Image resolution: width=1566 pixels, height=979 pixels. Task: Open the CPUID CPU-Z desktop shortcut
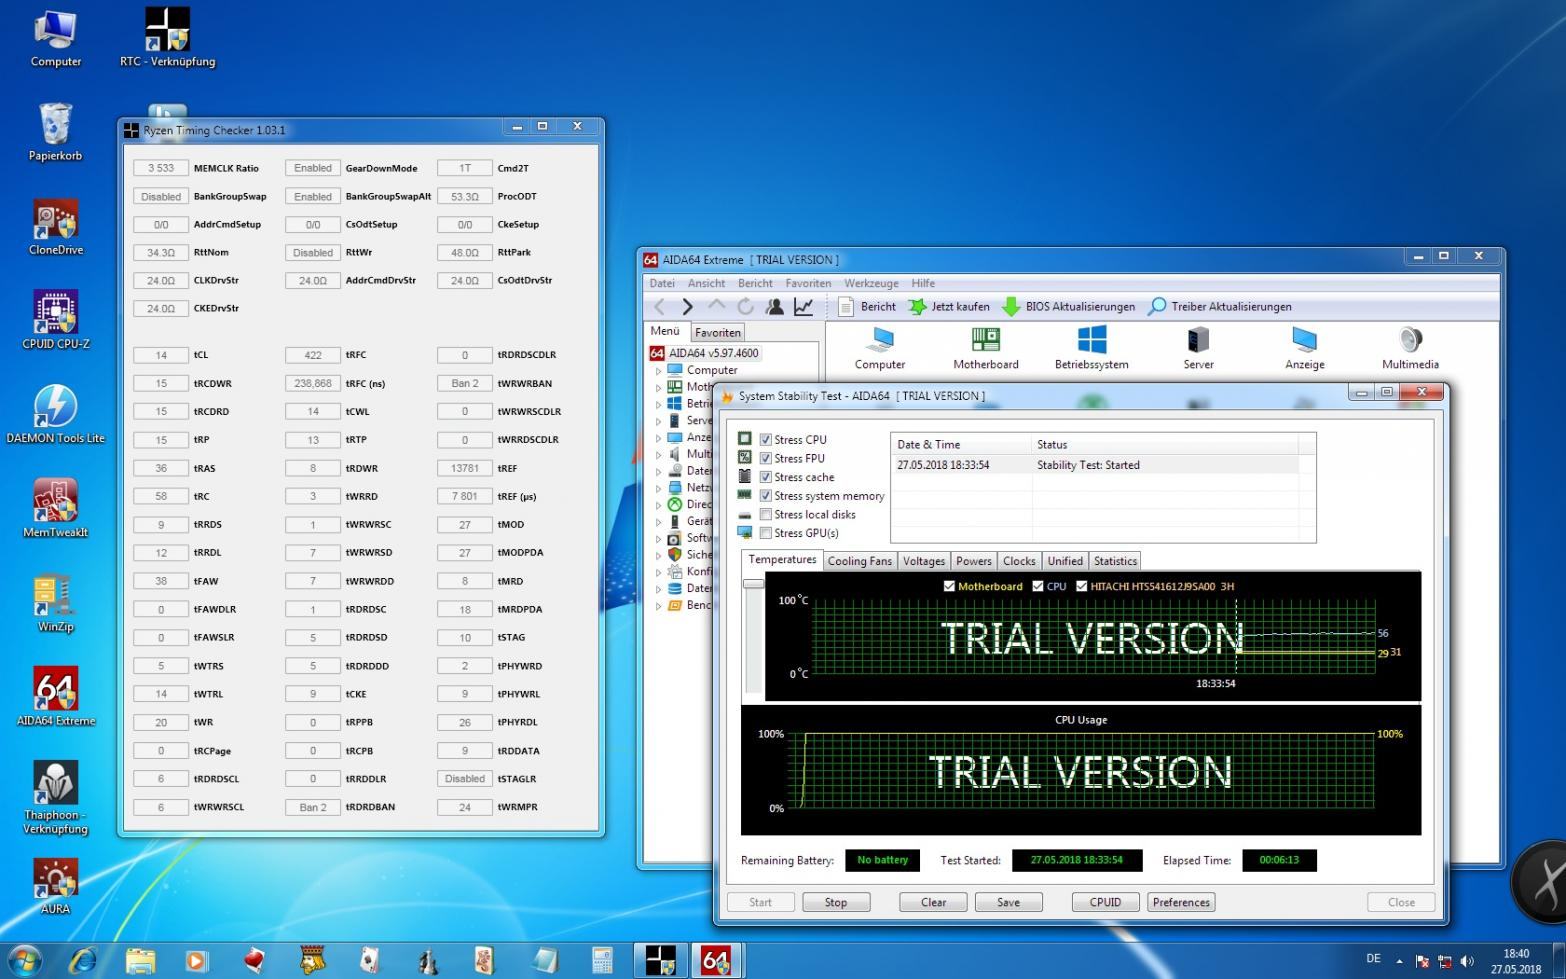point(56,320)
